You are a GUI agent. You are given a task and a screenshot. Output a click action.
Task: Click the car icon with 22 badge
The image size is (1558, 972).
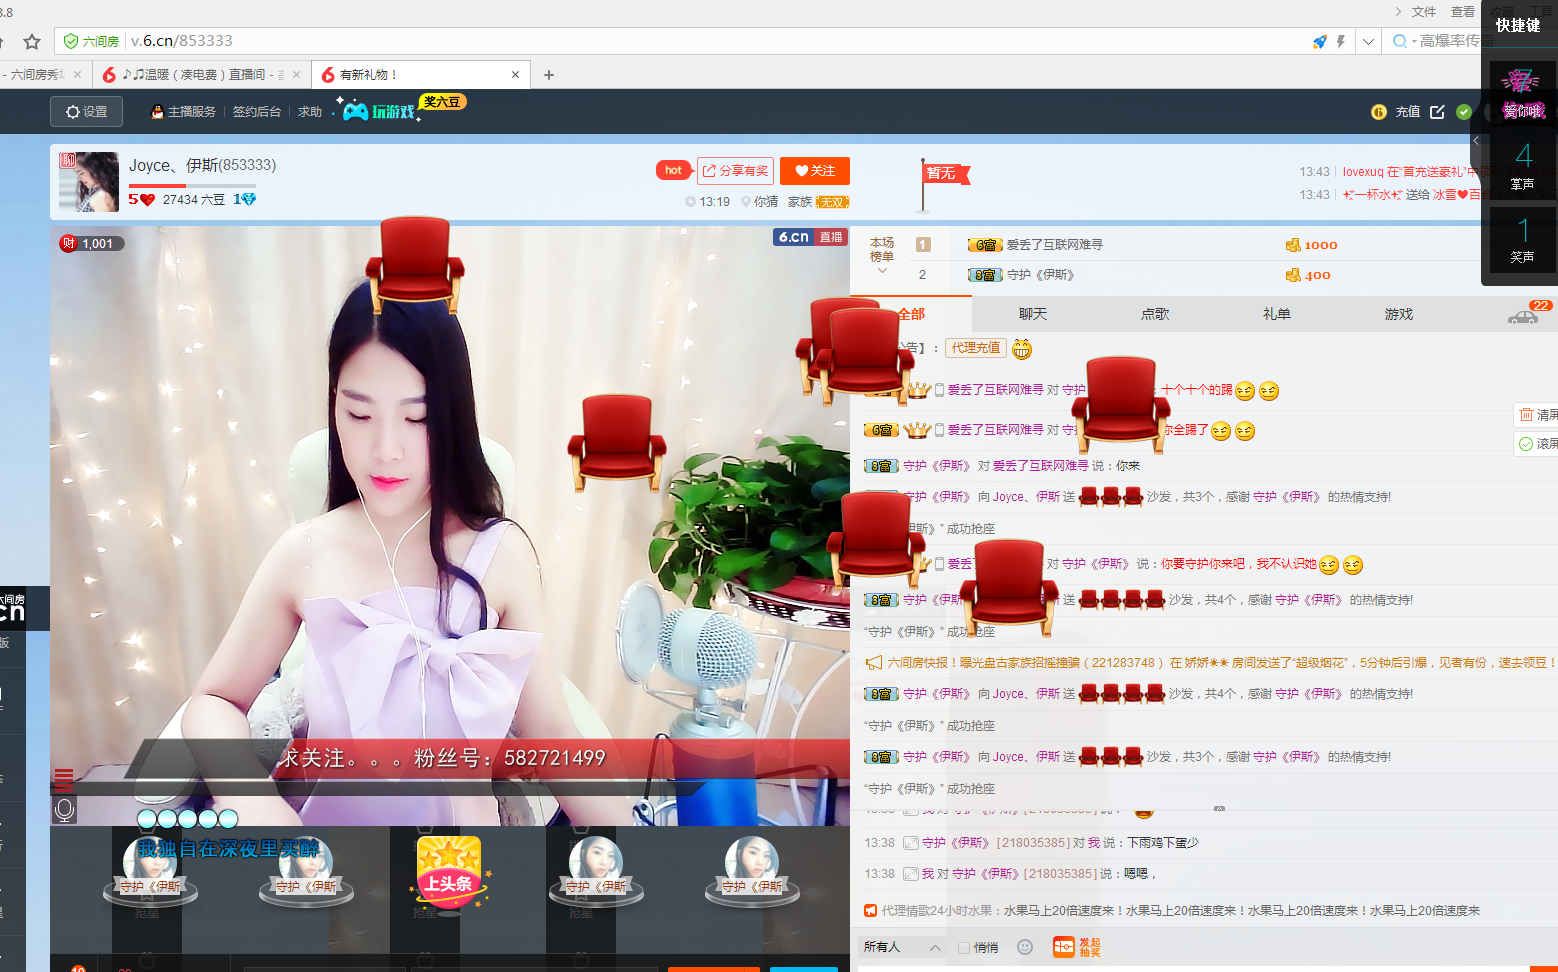[x=1523, y=316]
